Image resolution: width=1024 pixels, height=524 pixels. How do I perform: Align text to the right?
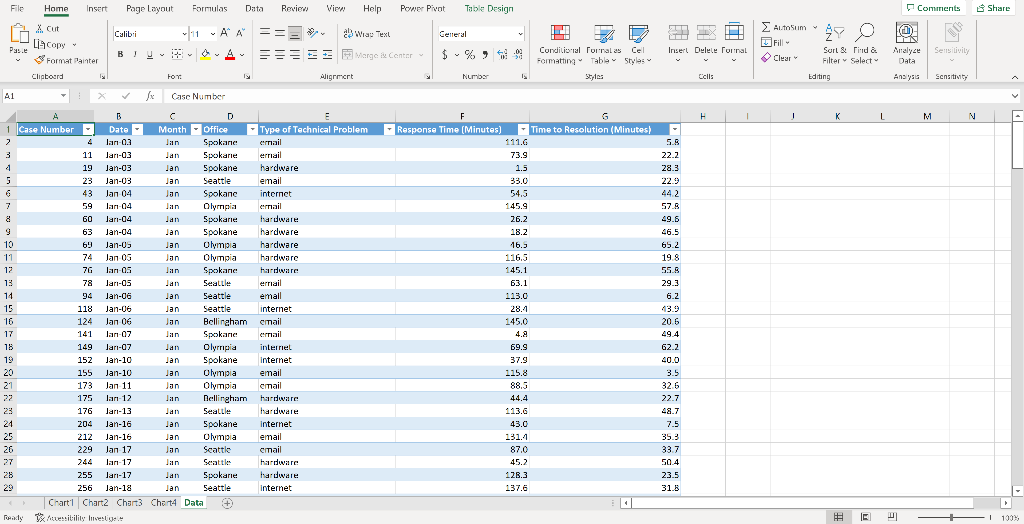click(295, 55)
